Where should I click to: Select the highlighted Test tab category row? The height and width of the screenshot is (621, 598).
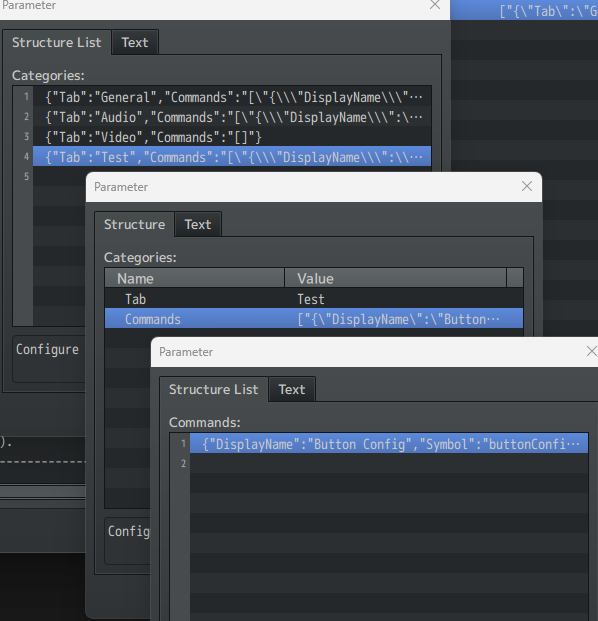click(x=232, y=157)
